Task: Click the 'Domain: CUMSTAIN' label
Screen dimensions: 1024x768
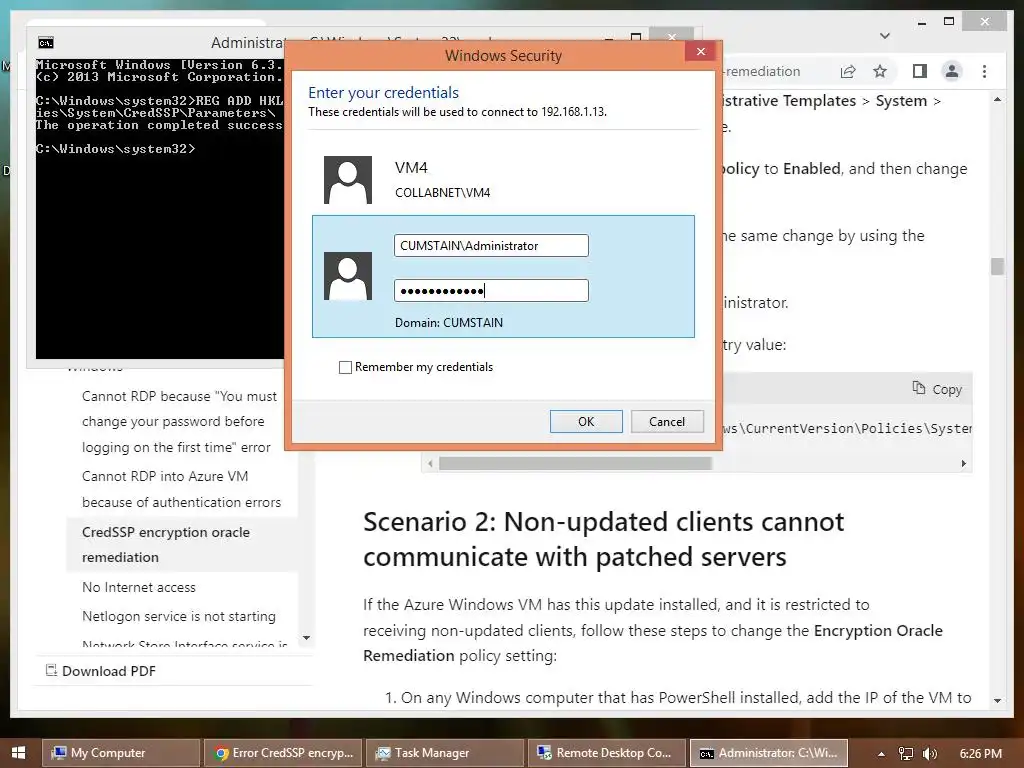Action: [x=449, y=323]
